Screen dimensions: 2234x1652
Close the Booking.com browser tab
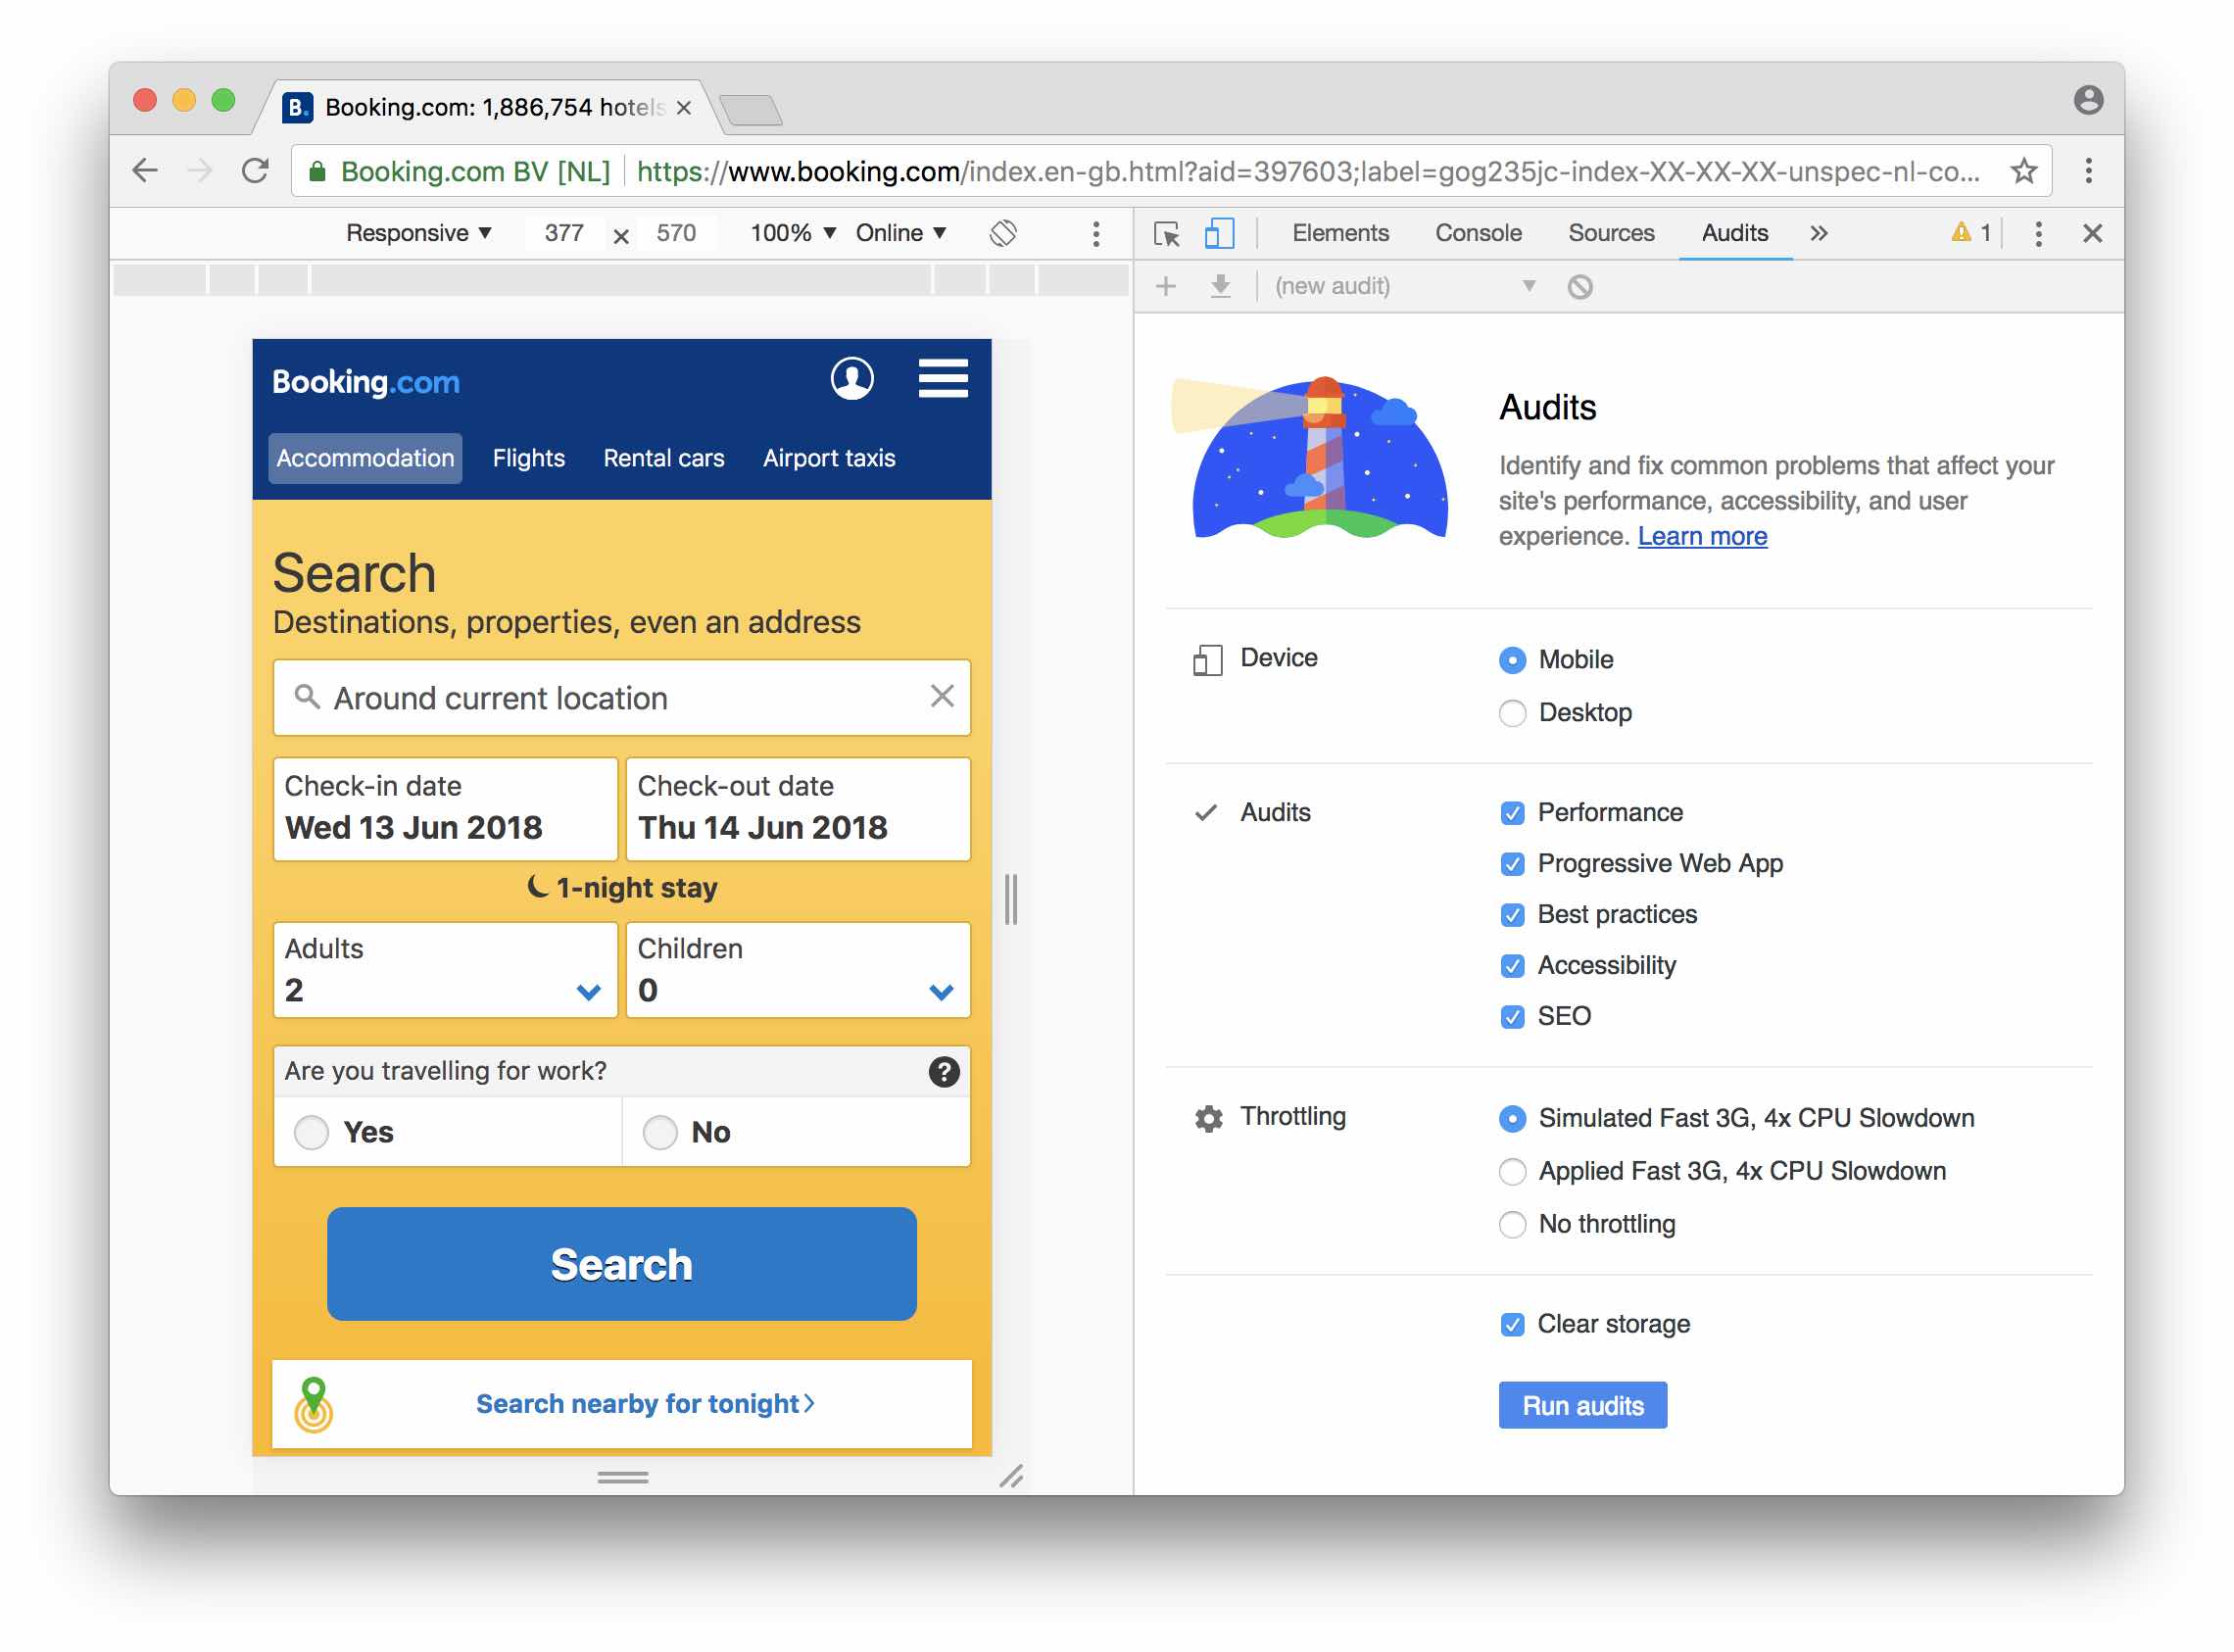point(684,108)
